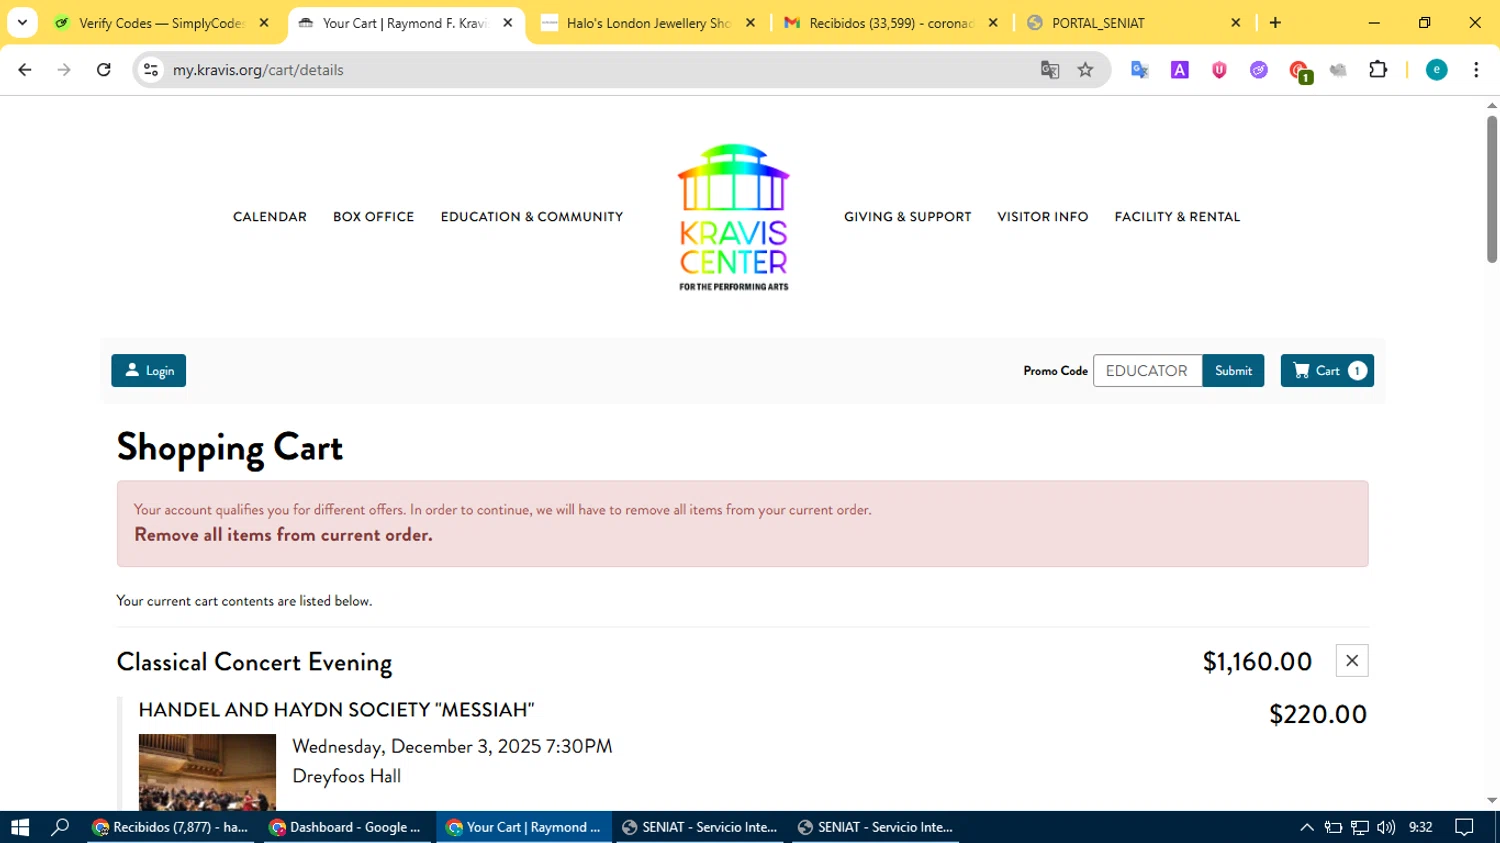Remove Classical Concert Evening with X
This screenshot has height=843, width=1500.
pyautogui.click(x=1352, y=661)
